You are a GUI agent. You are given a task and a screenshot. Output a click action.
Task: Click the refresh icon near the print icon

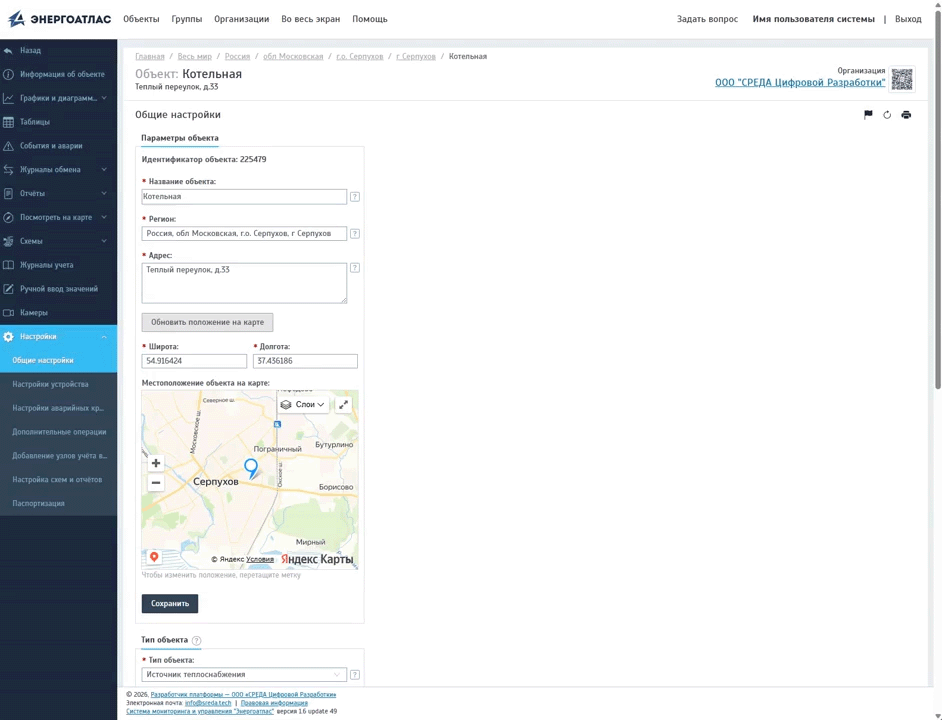(887, 115)
